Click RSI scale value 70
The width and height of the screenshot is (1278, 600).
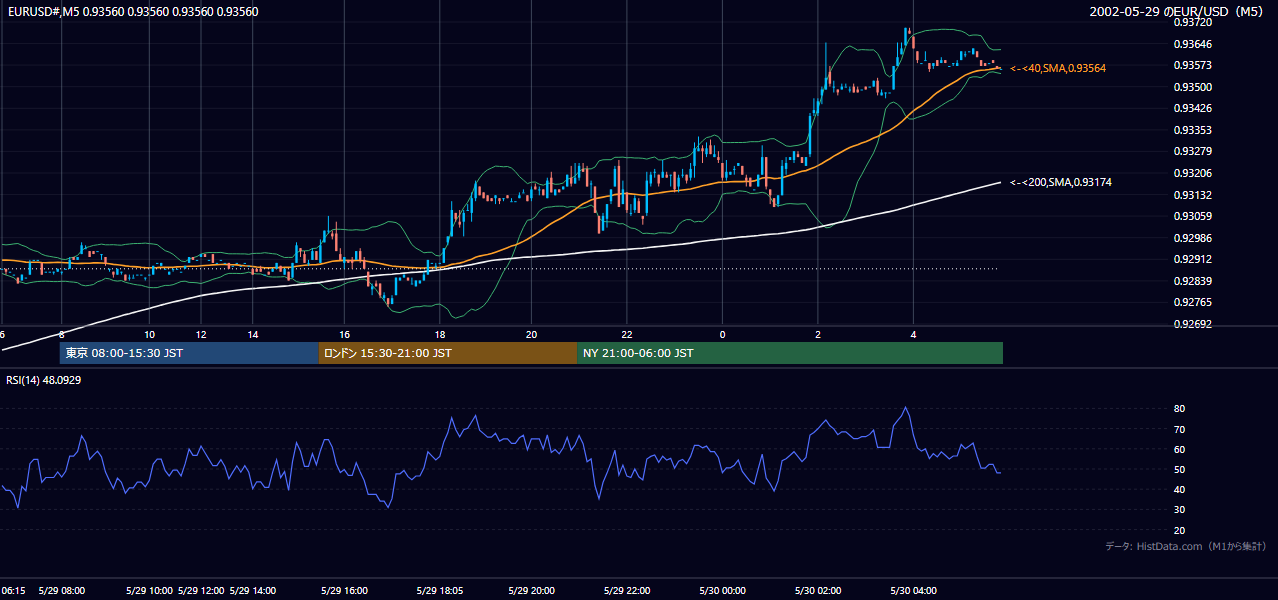(1180, 430)
